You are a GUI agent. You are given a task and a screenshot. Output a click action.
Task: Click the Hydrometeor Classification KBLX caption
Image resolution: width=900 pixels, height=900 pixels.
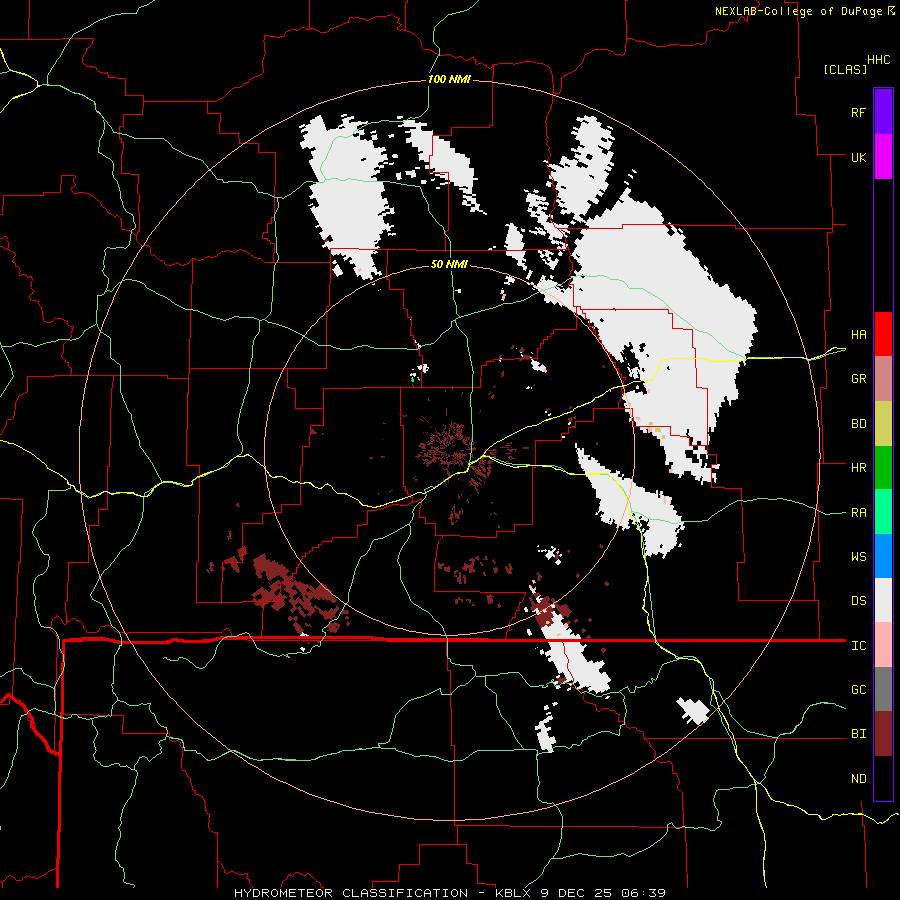450,893
